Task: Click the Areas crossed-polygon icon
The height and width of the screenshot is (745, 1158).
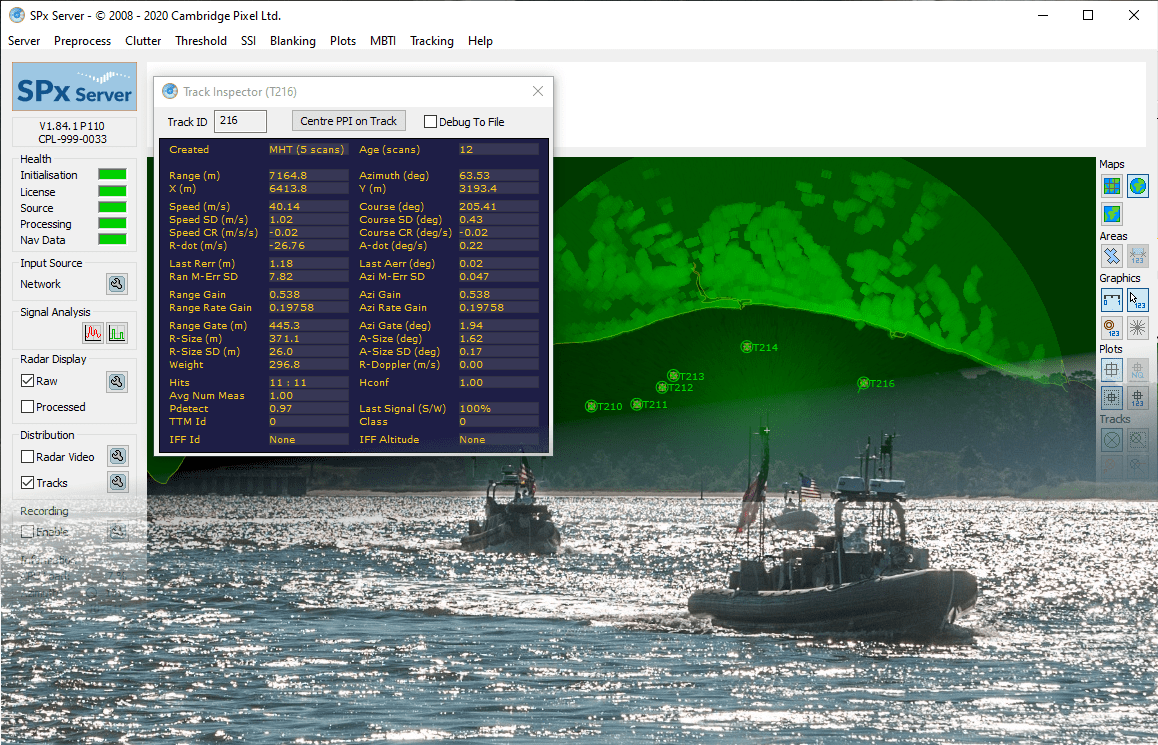Action: point(1111,256)
